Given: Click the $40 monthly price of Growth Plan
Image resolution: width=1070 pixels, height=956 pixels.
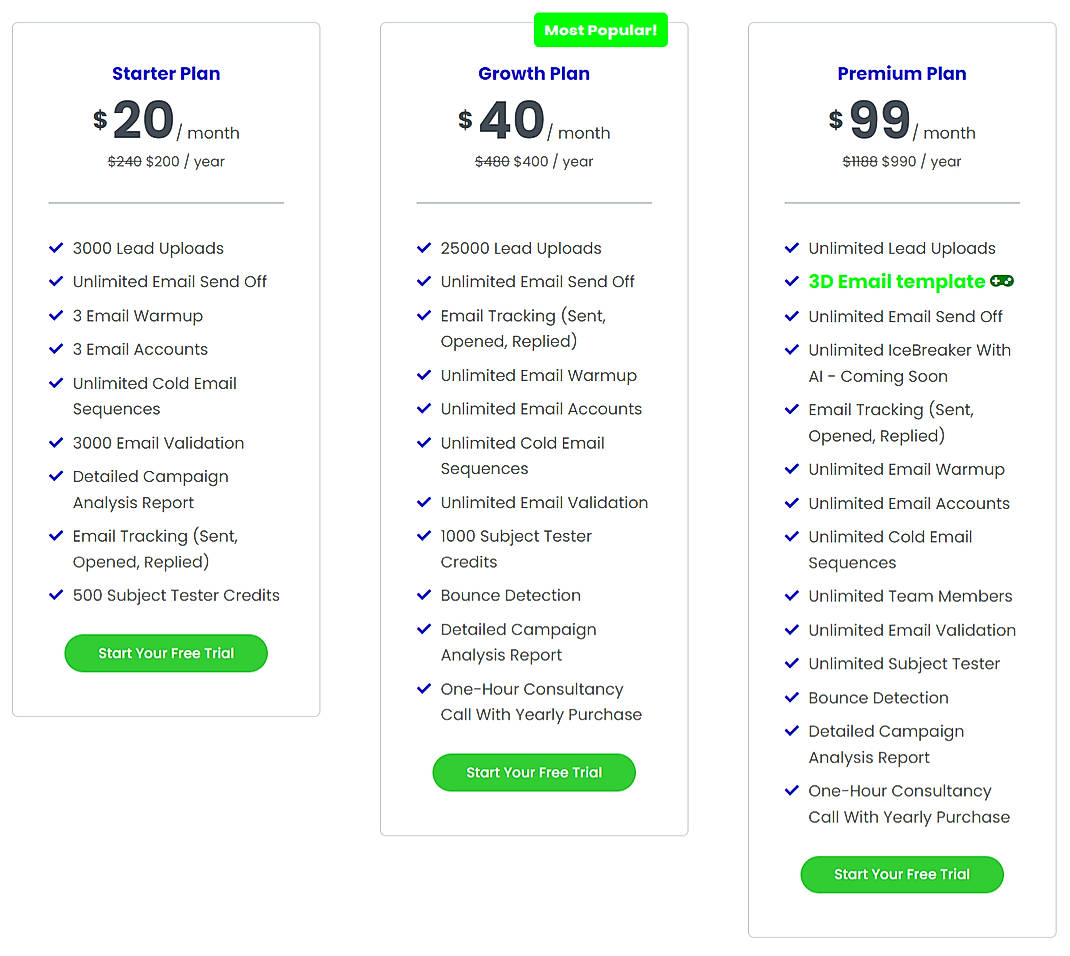Looking at the screenshot, I should [x=510, y=119].
